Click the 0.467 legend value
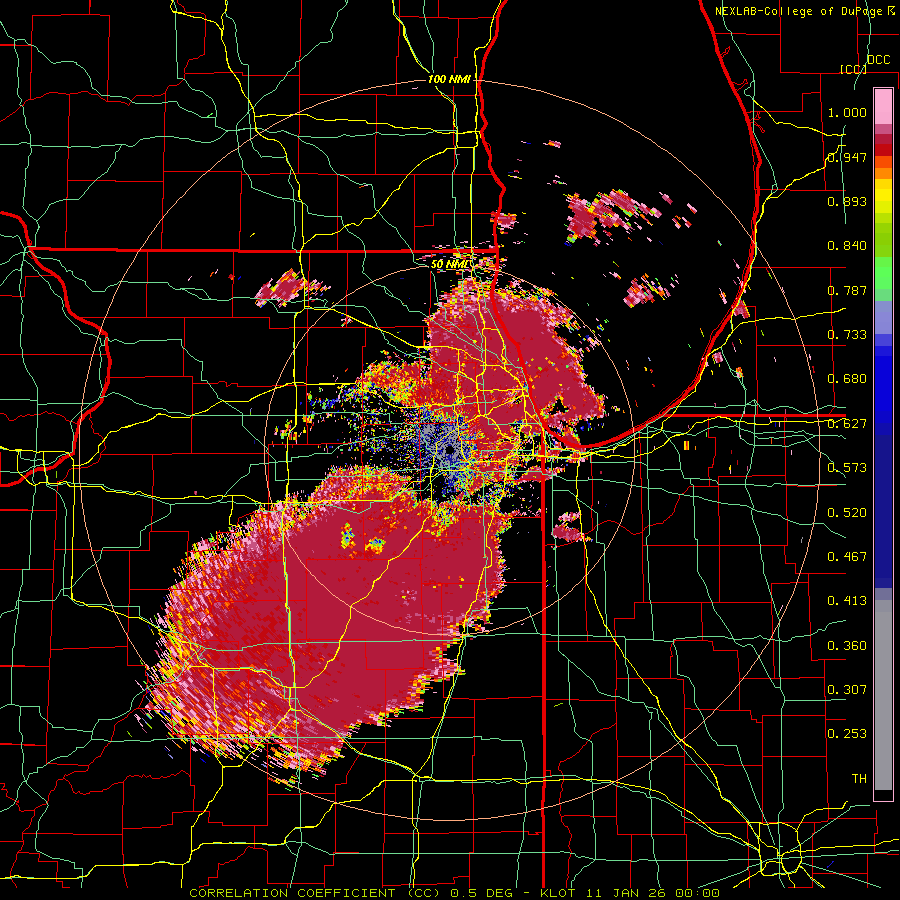 click(847, 557)
